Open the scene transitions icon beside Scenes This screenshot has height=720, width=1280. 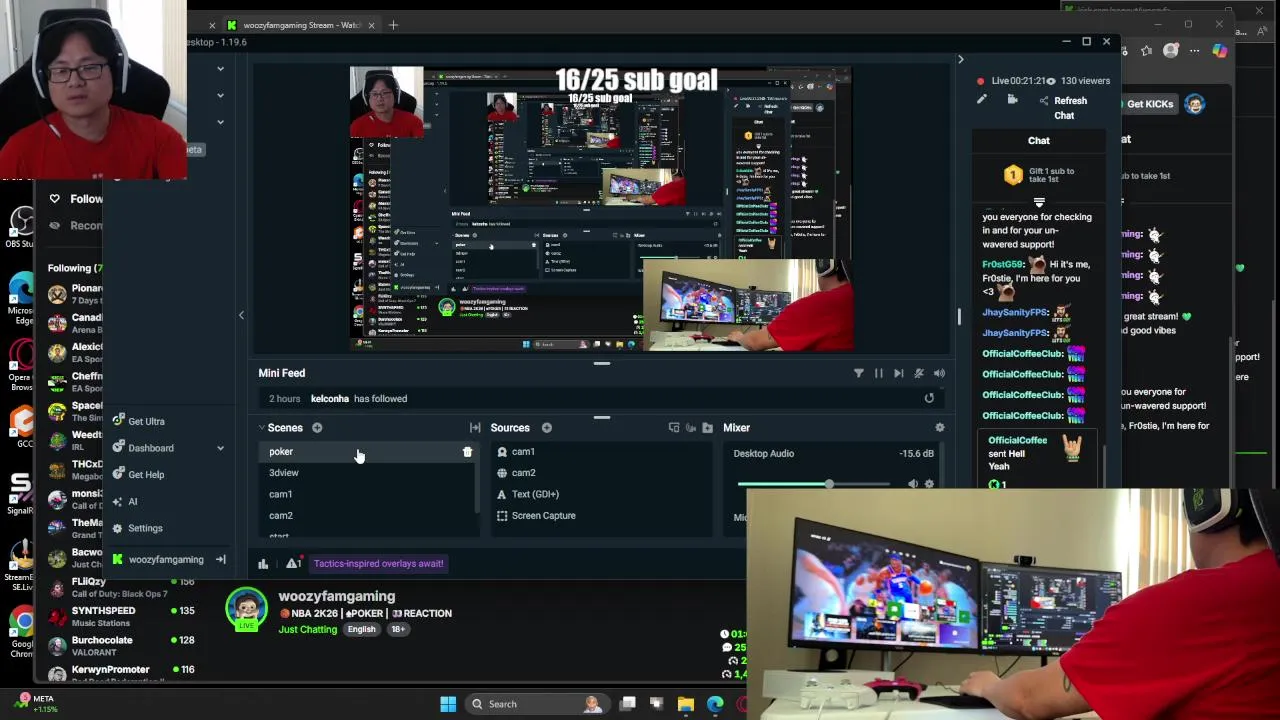pyautogui.click(x=475, y=428)
